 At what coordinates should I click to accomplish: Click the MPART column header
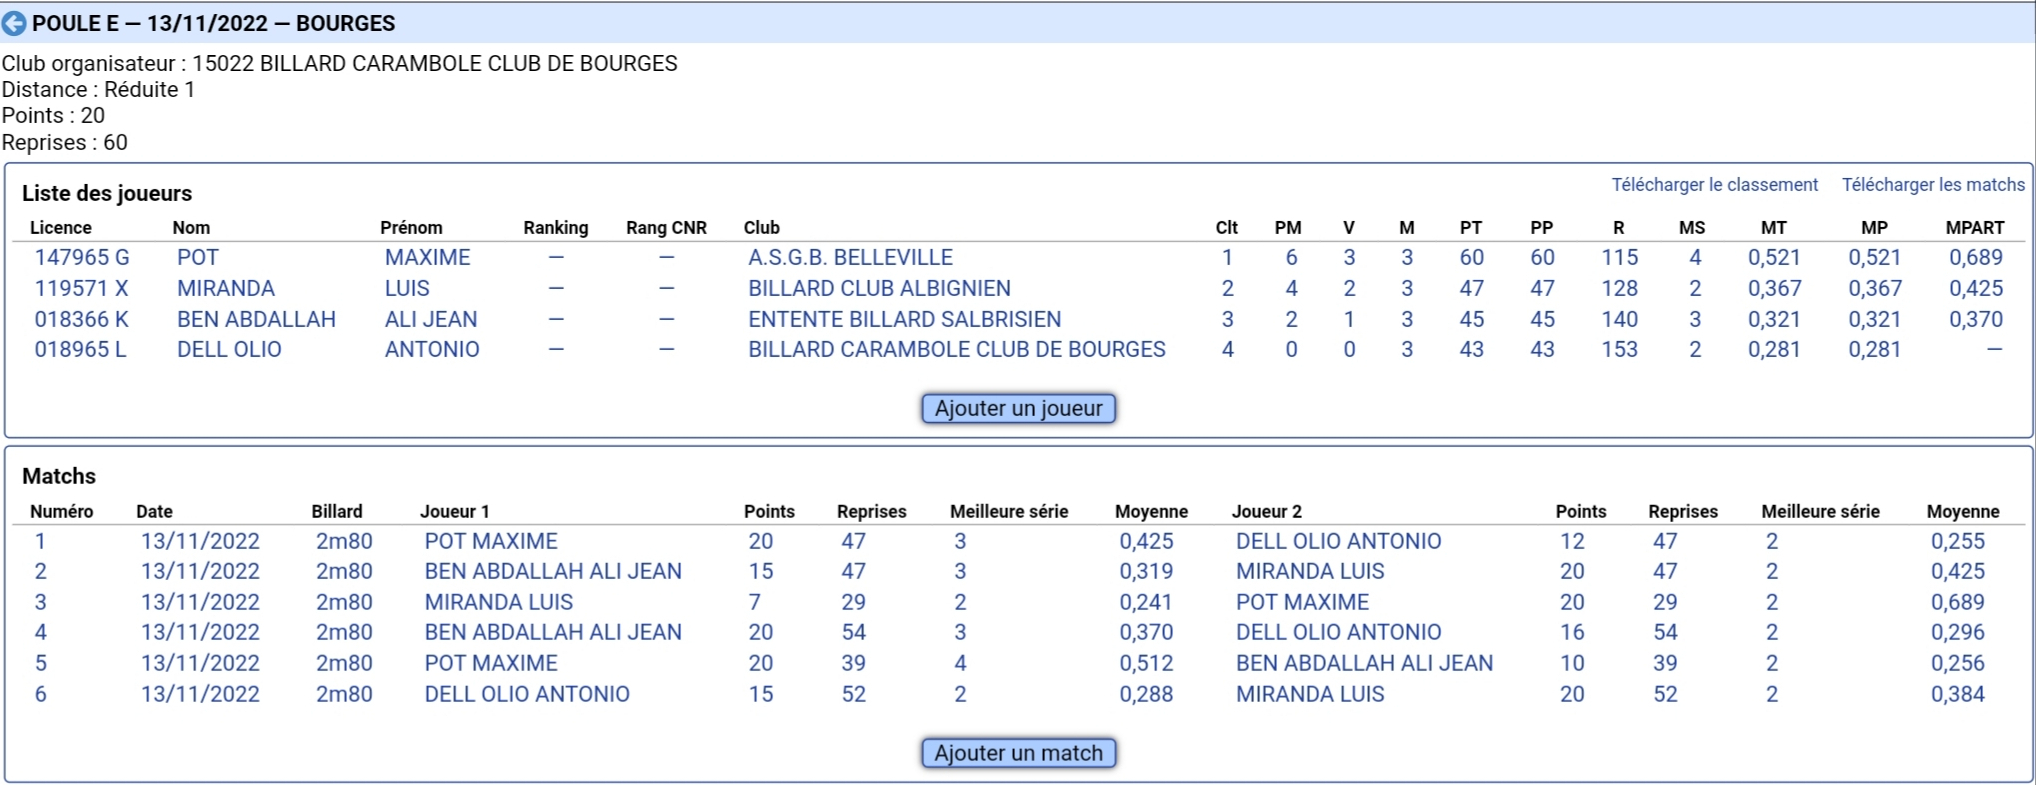click(1974, 228)
